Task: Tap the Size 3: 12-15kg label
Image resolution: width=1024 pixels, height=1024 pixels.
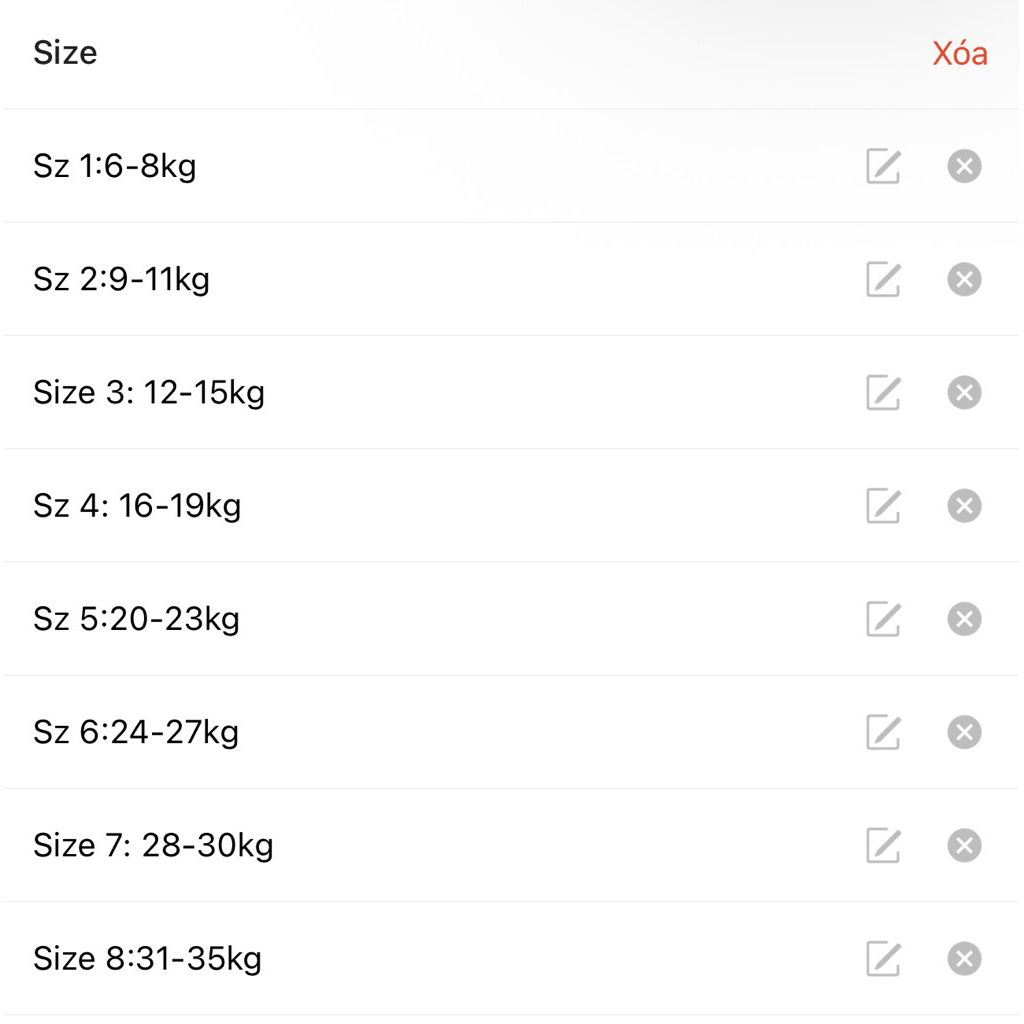Action: click(x=149, y=392)
